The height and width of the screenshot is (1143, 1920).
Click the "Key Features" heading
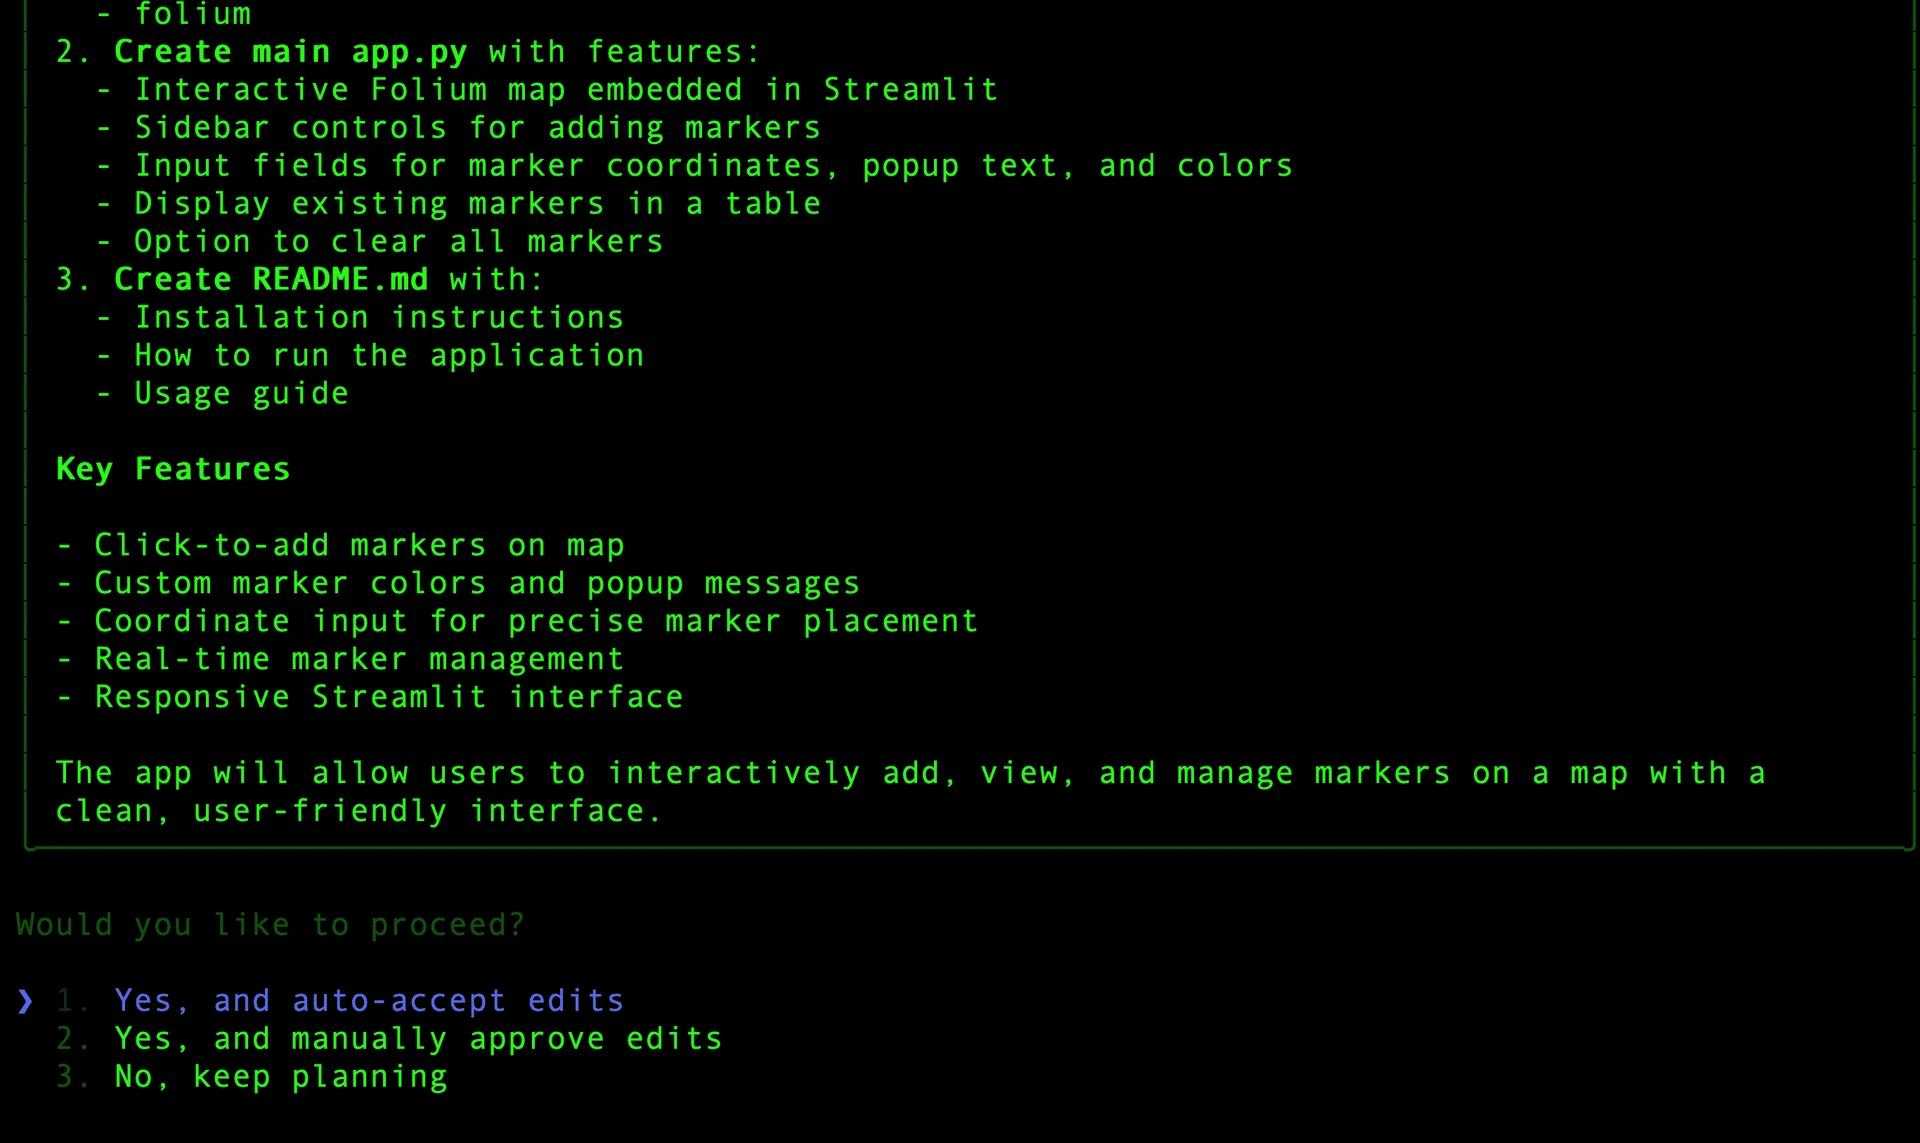[173, 469]
